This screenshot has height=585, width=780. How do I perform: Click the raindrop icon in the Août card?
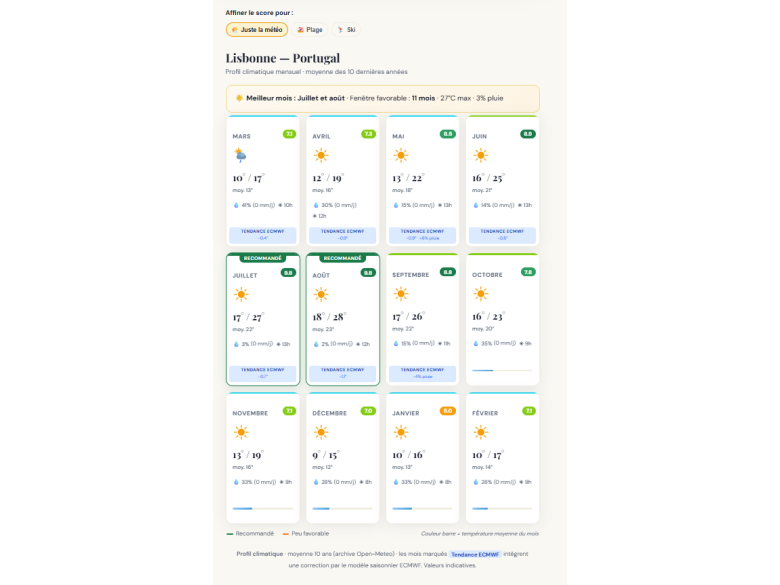point(316,344)
